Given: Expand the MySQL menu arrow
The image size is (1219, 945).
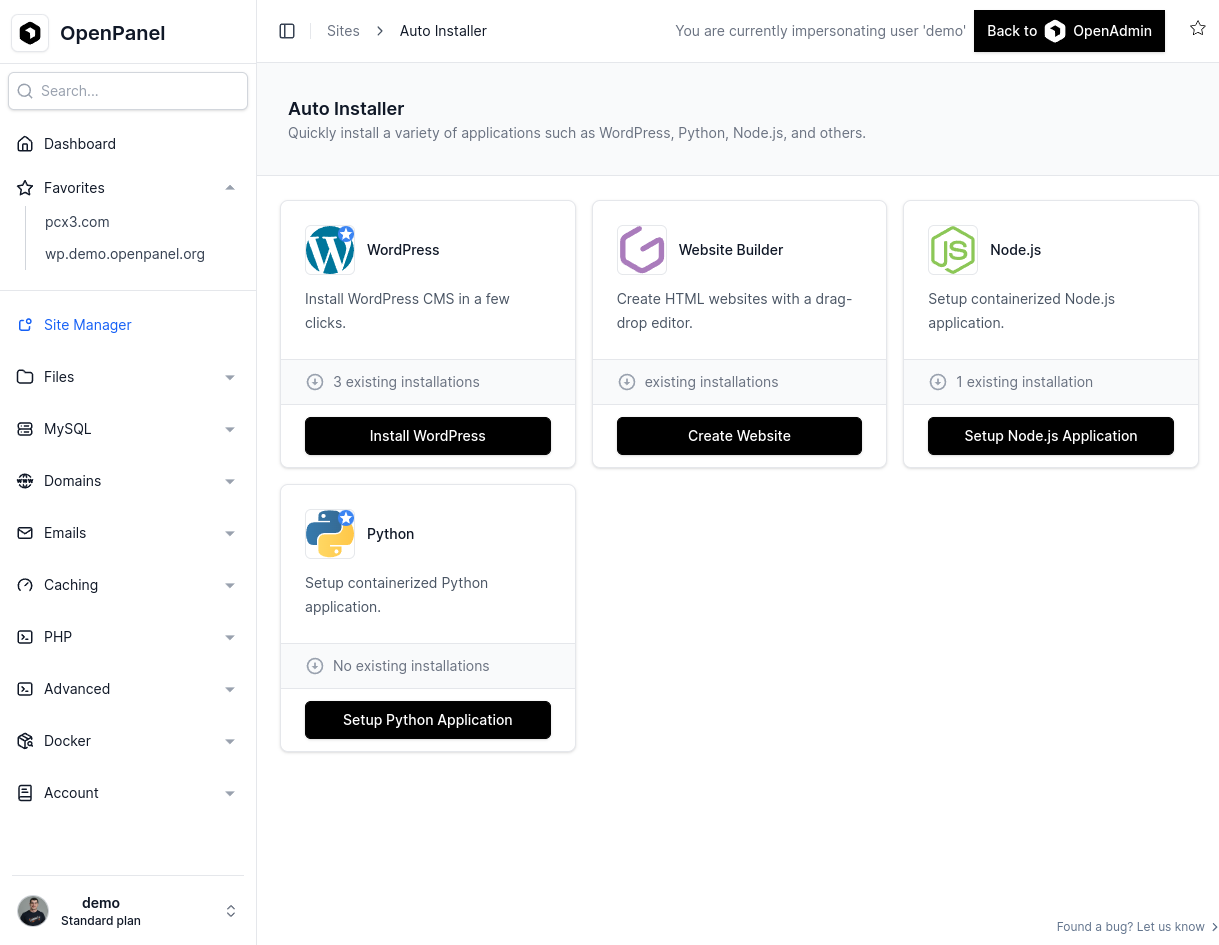Looking at the screenshot, I should [x=230, y=430].
